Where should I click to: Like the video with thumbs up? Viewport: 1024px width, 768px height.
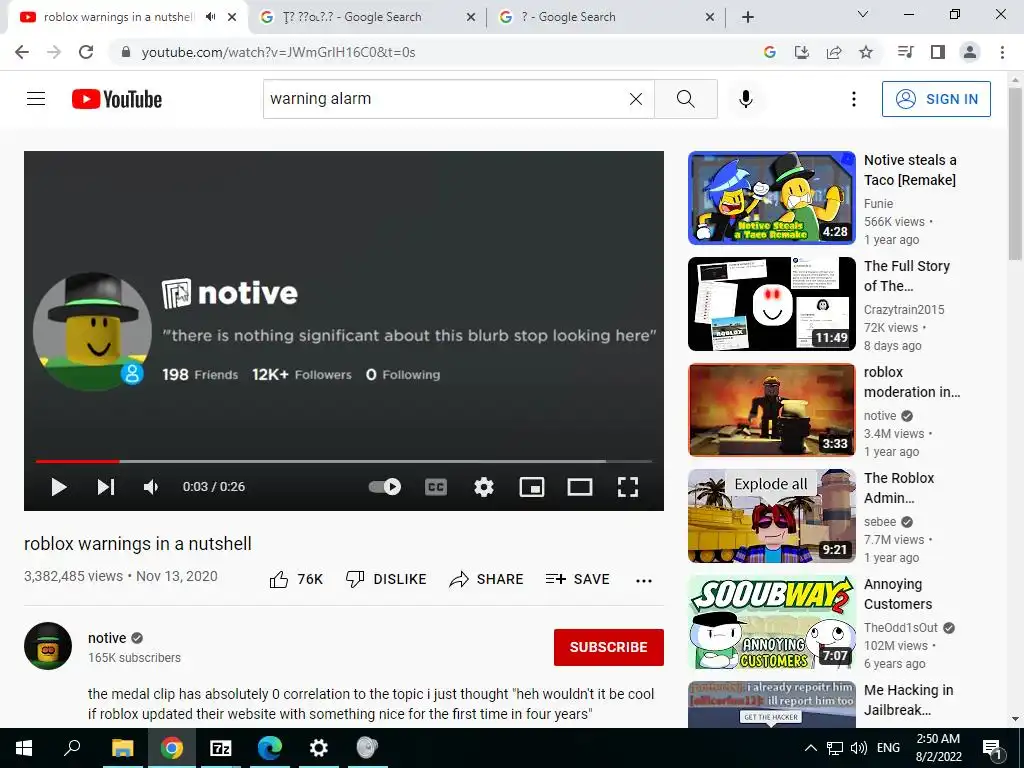(x=296, y=579)
